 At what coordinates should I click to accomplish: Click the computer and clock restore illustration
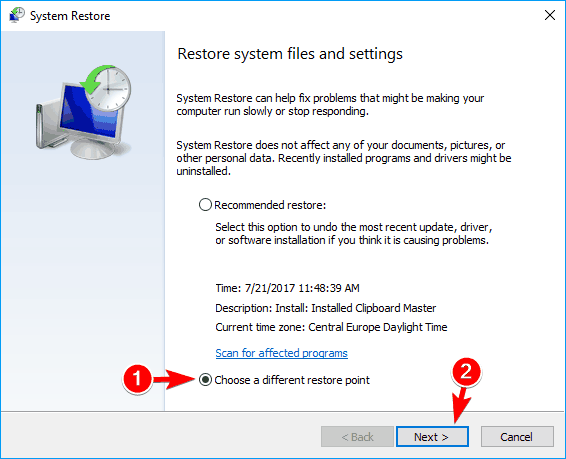(83, 112)
